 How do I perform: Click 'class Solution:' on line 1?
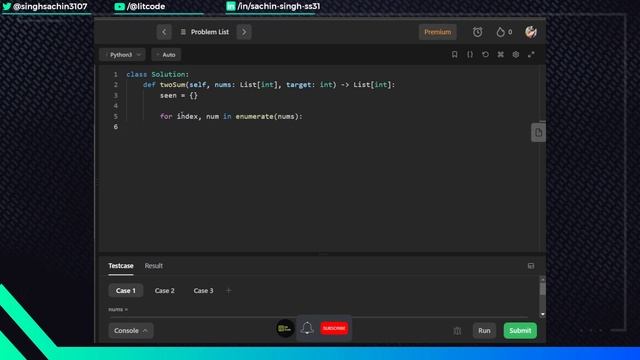158,74
